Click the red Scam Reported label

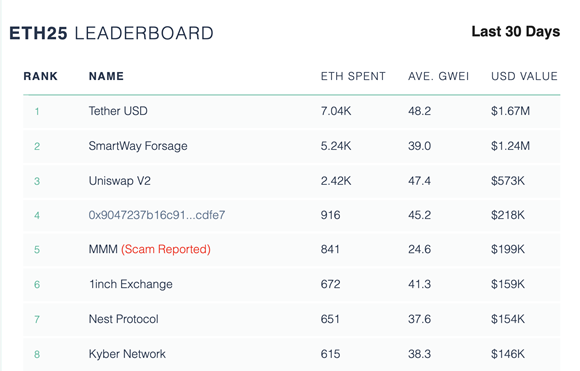[166, 249]
